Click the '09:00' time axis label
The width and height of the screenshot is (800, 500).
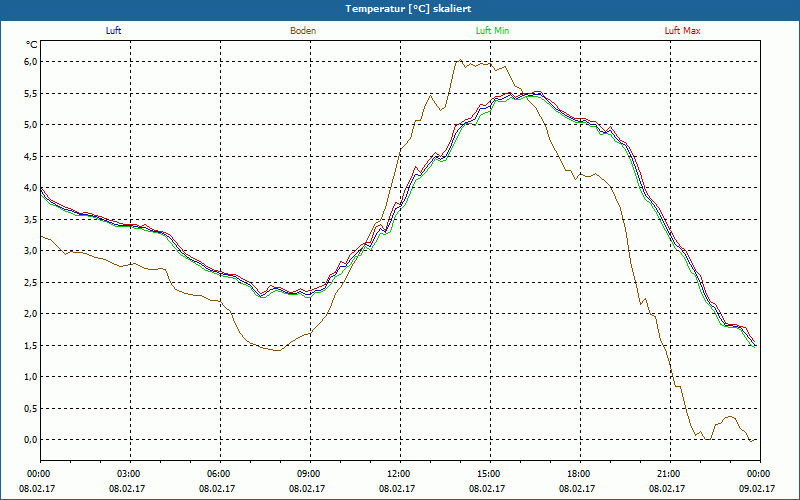(310, 474)
